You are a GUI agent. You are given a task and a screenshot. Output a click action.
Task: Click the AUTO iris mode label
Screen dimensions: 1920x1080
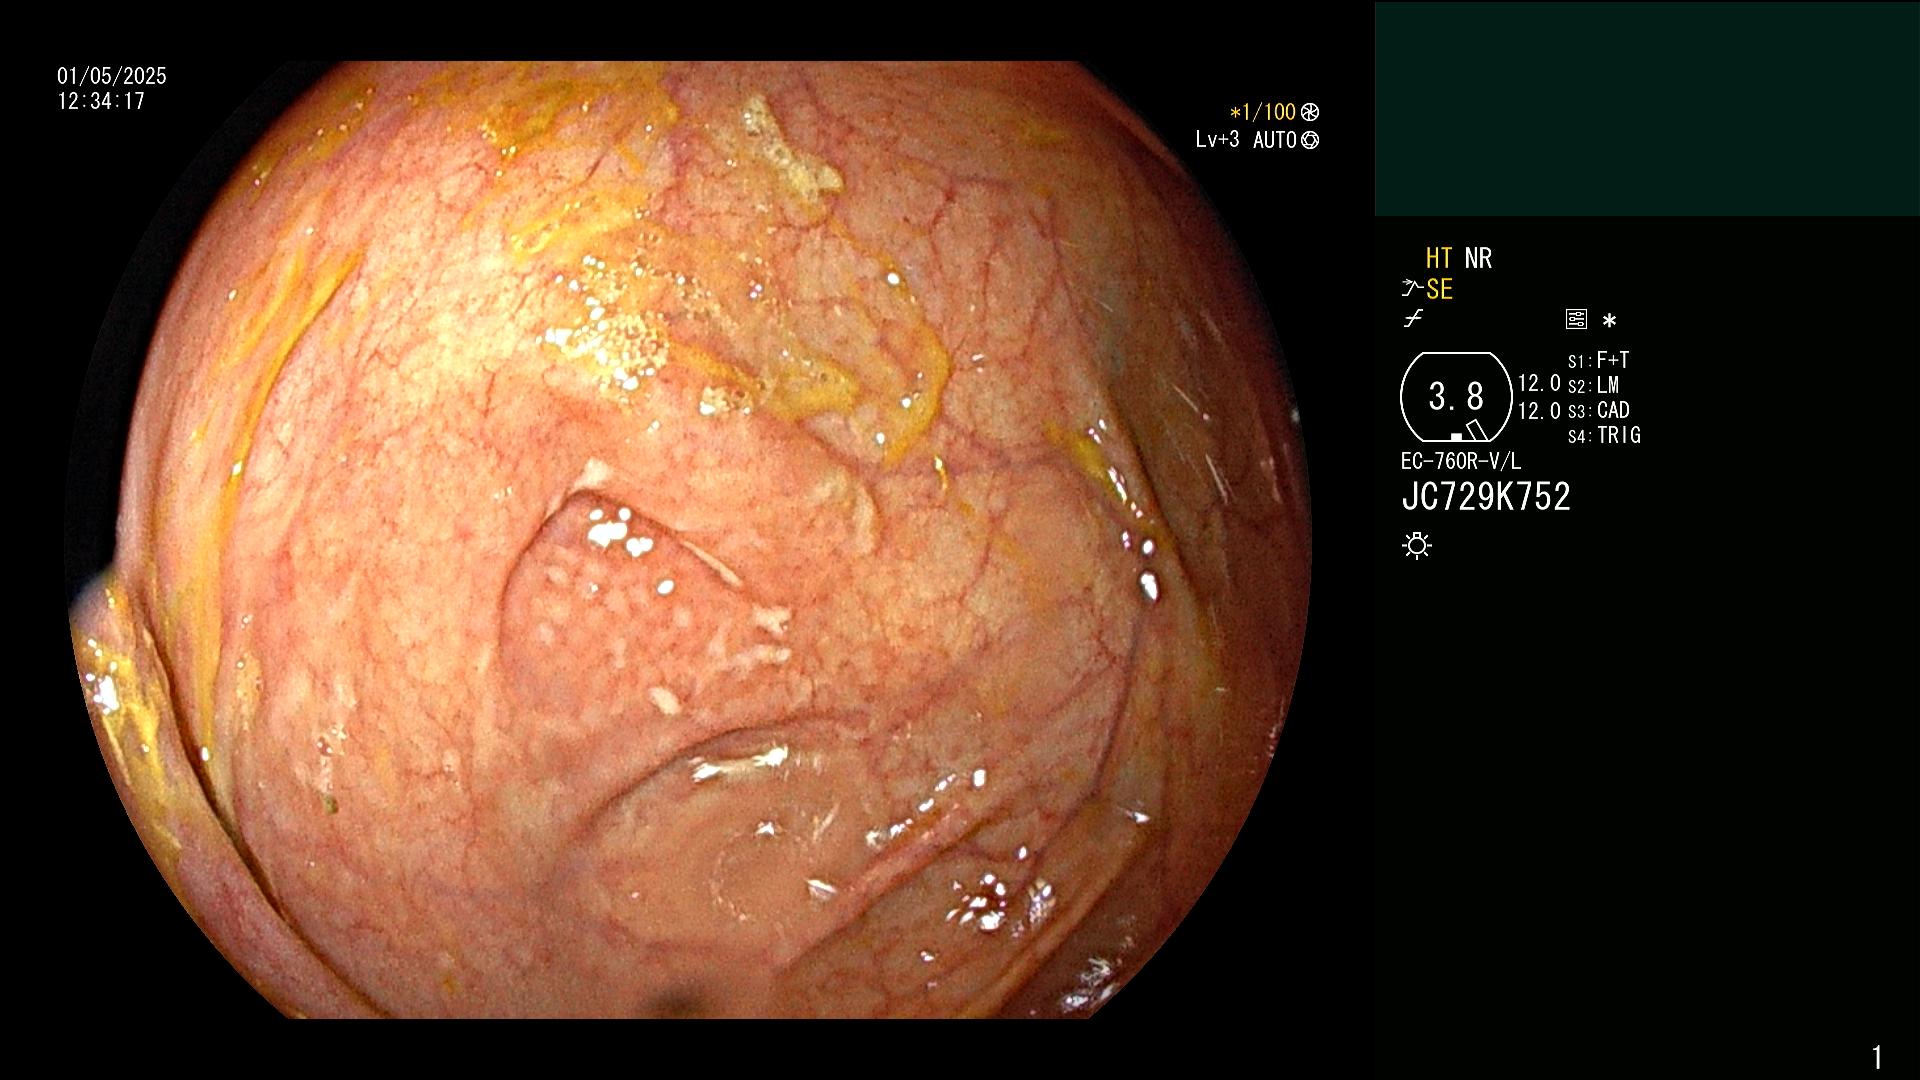[x=1275, y=140]
